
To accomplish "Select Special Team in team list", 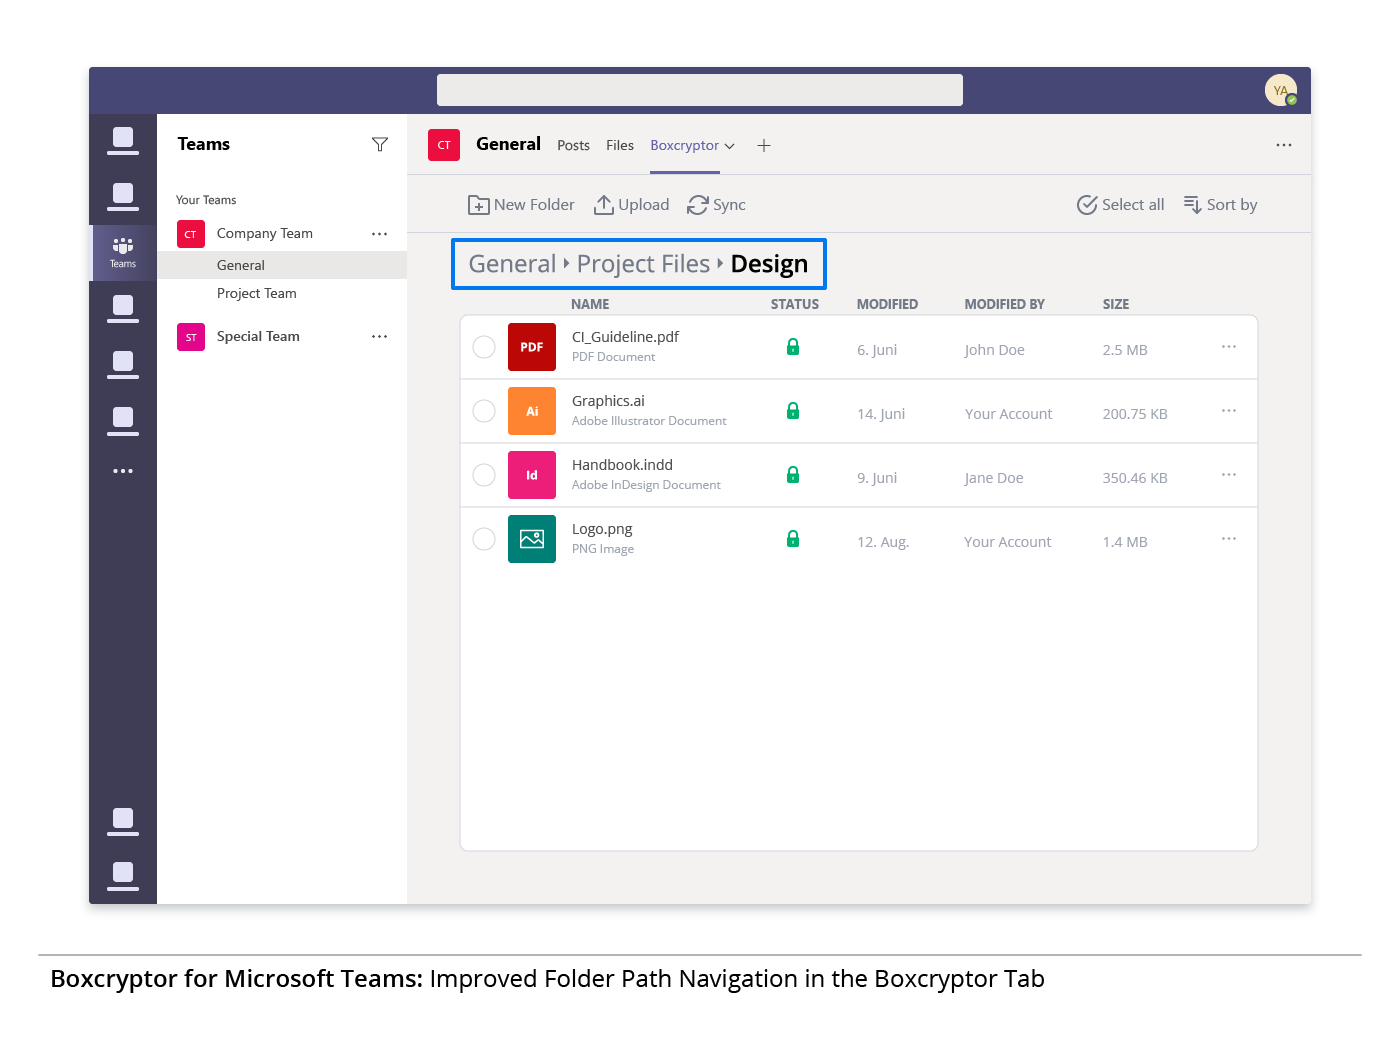I will coord(258,337).
